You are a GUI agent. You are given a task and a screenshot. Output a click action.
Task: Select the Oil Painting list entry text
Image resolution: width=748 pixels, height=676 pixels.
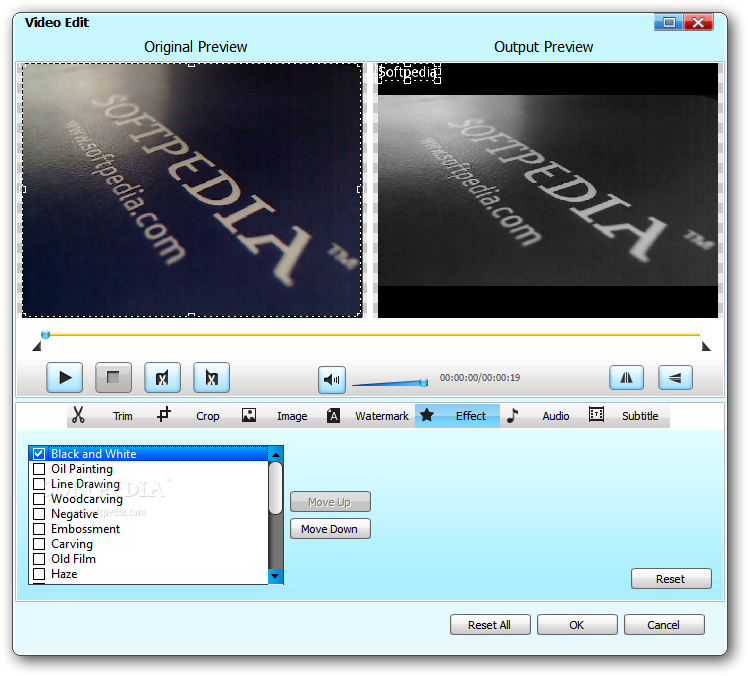(82, 469)
